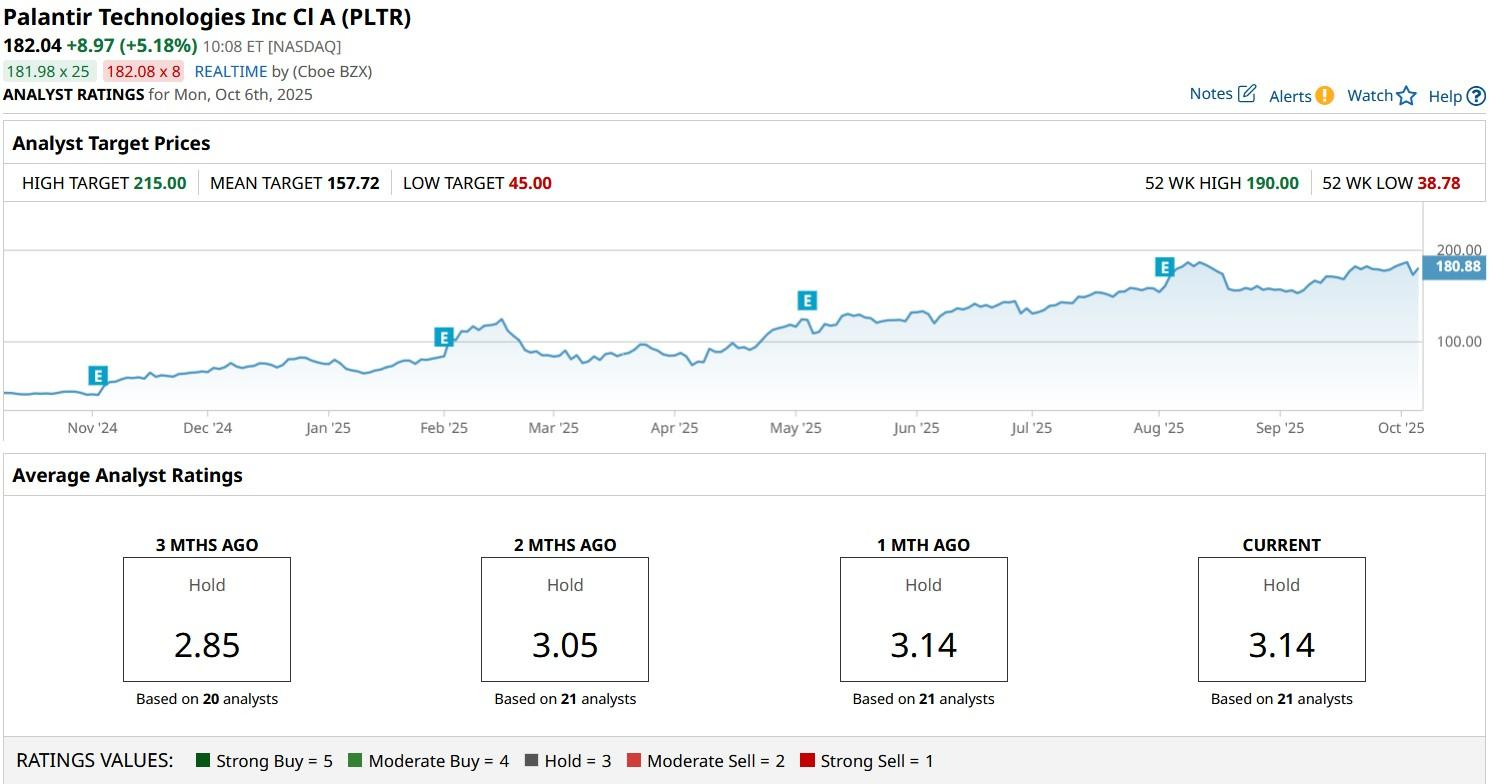Screen dimensions: 1489x784
Task: Select the CURRENT rating box showing 3.14
Action: point(1281,620)
